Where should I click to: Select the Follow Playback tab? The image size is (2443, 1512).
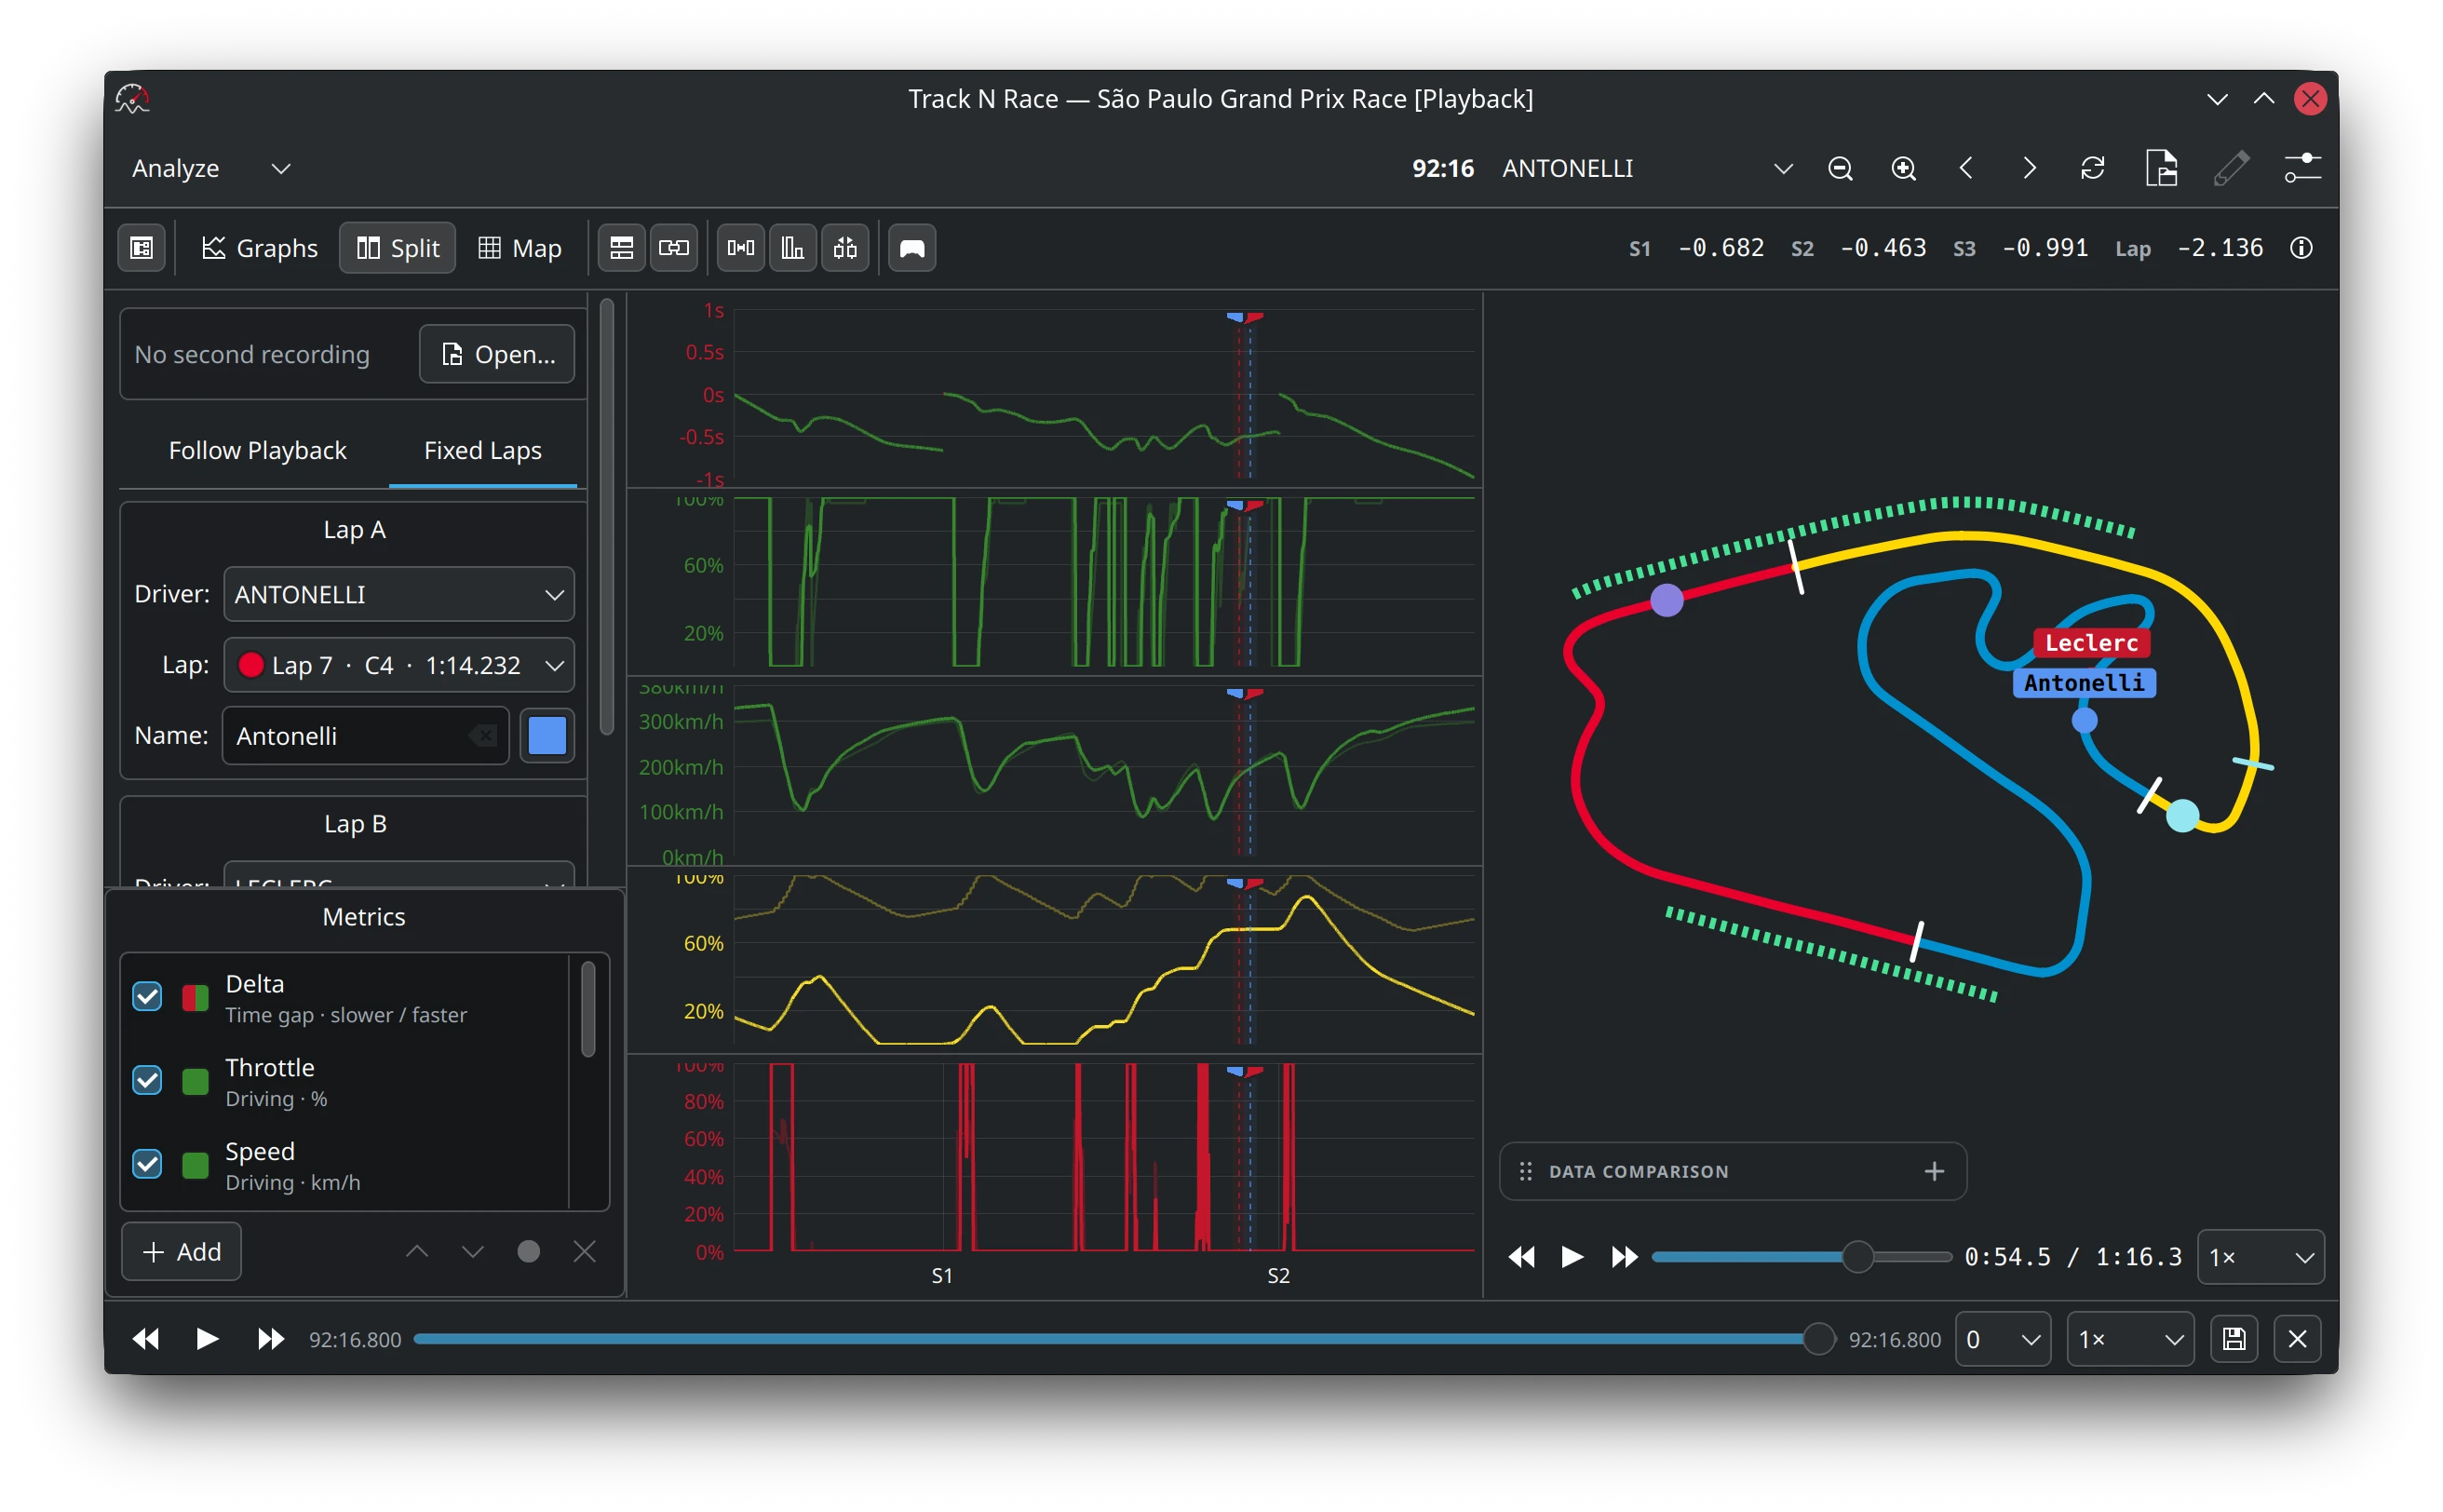click(257, 450)
